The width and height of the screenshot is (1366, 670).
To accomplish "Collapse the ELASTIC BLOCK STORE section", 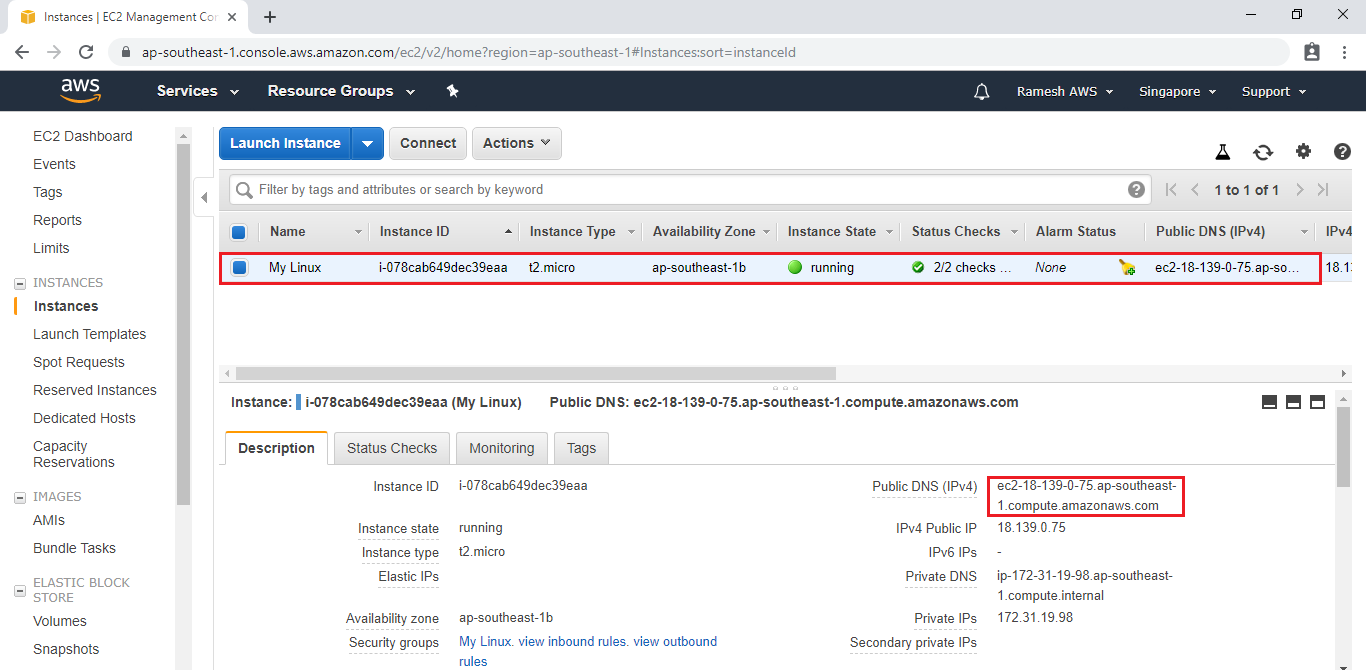I will (20, 591).
